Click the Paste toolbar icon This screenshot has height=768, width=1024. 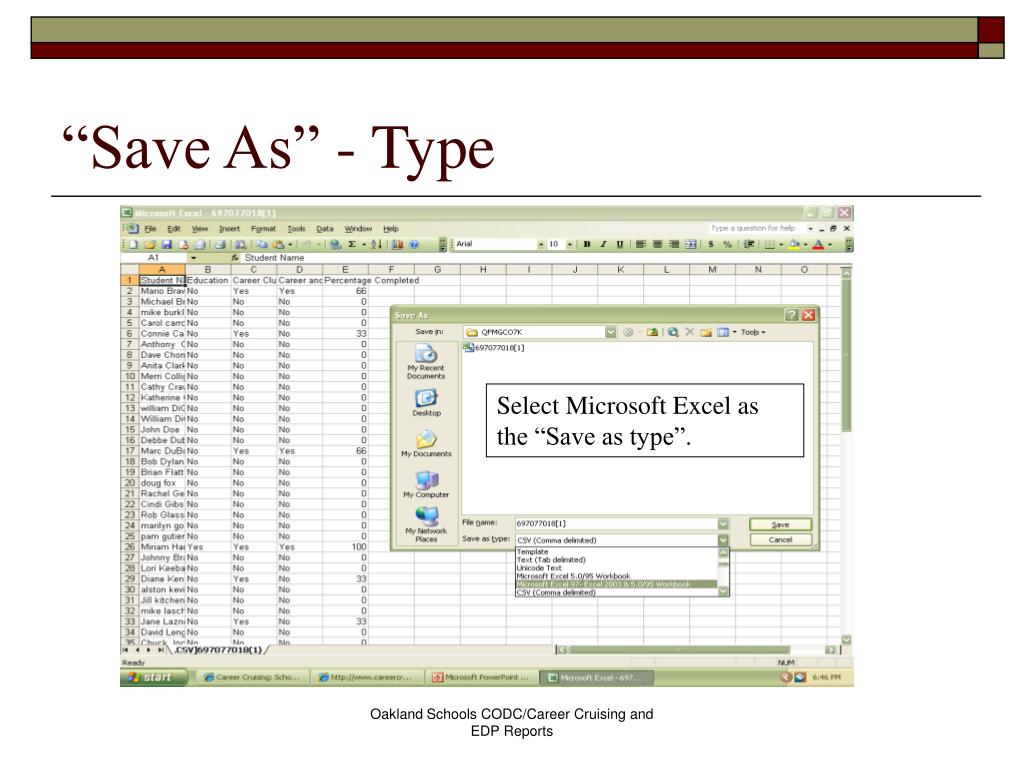coord(278,244)
